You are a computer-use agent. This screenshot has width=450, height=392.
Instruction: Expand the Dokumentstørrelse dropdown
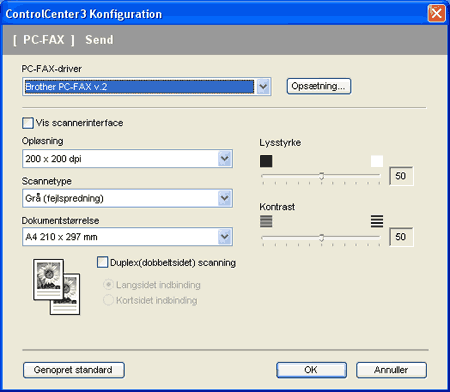tap(225, 237)
